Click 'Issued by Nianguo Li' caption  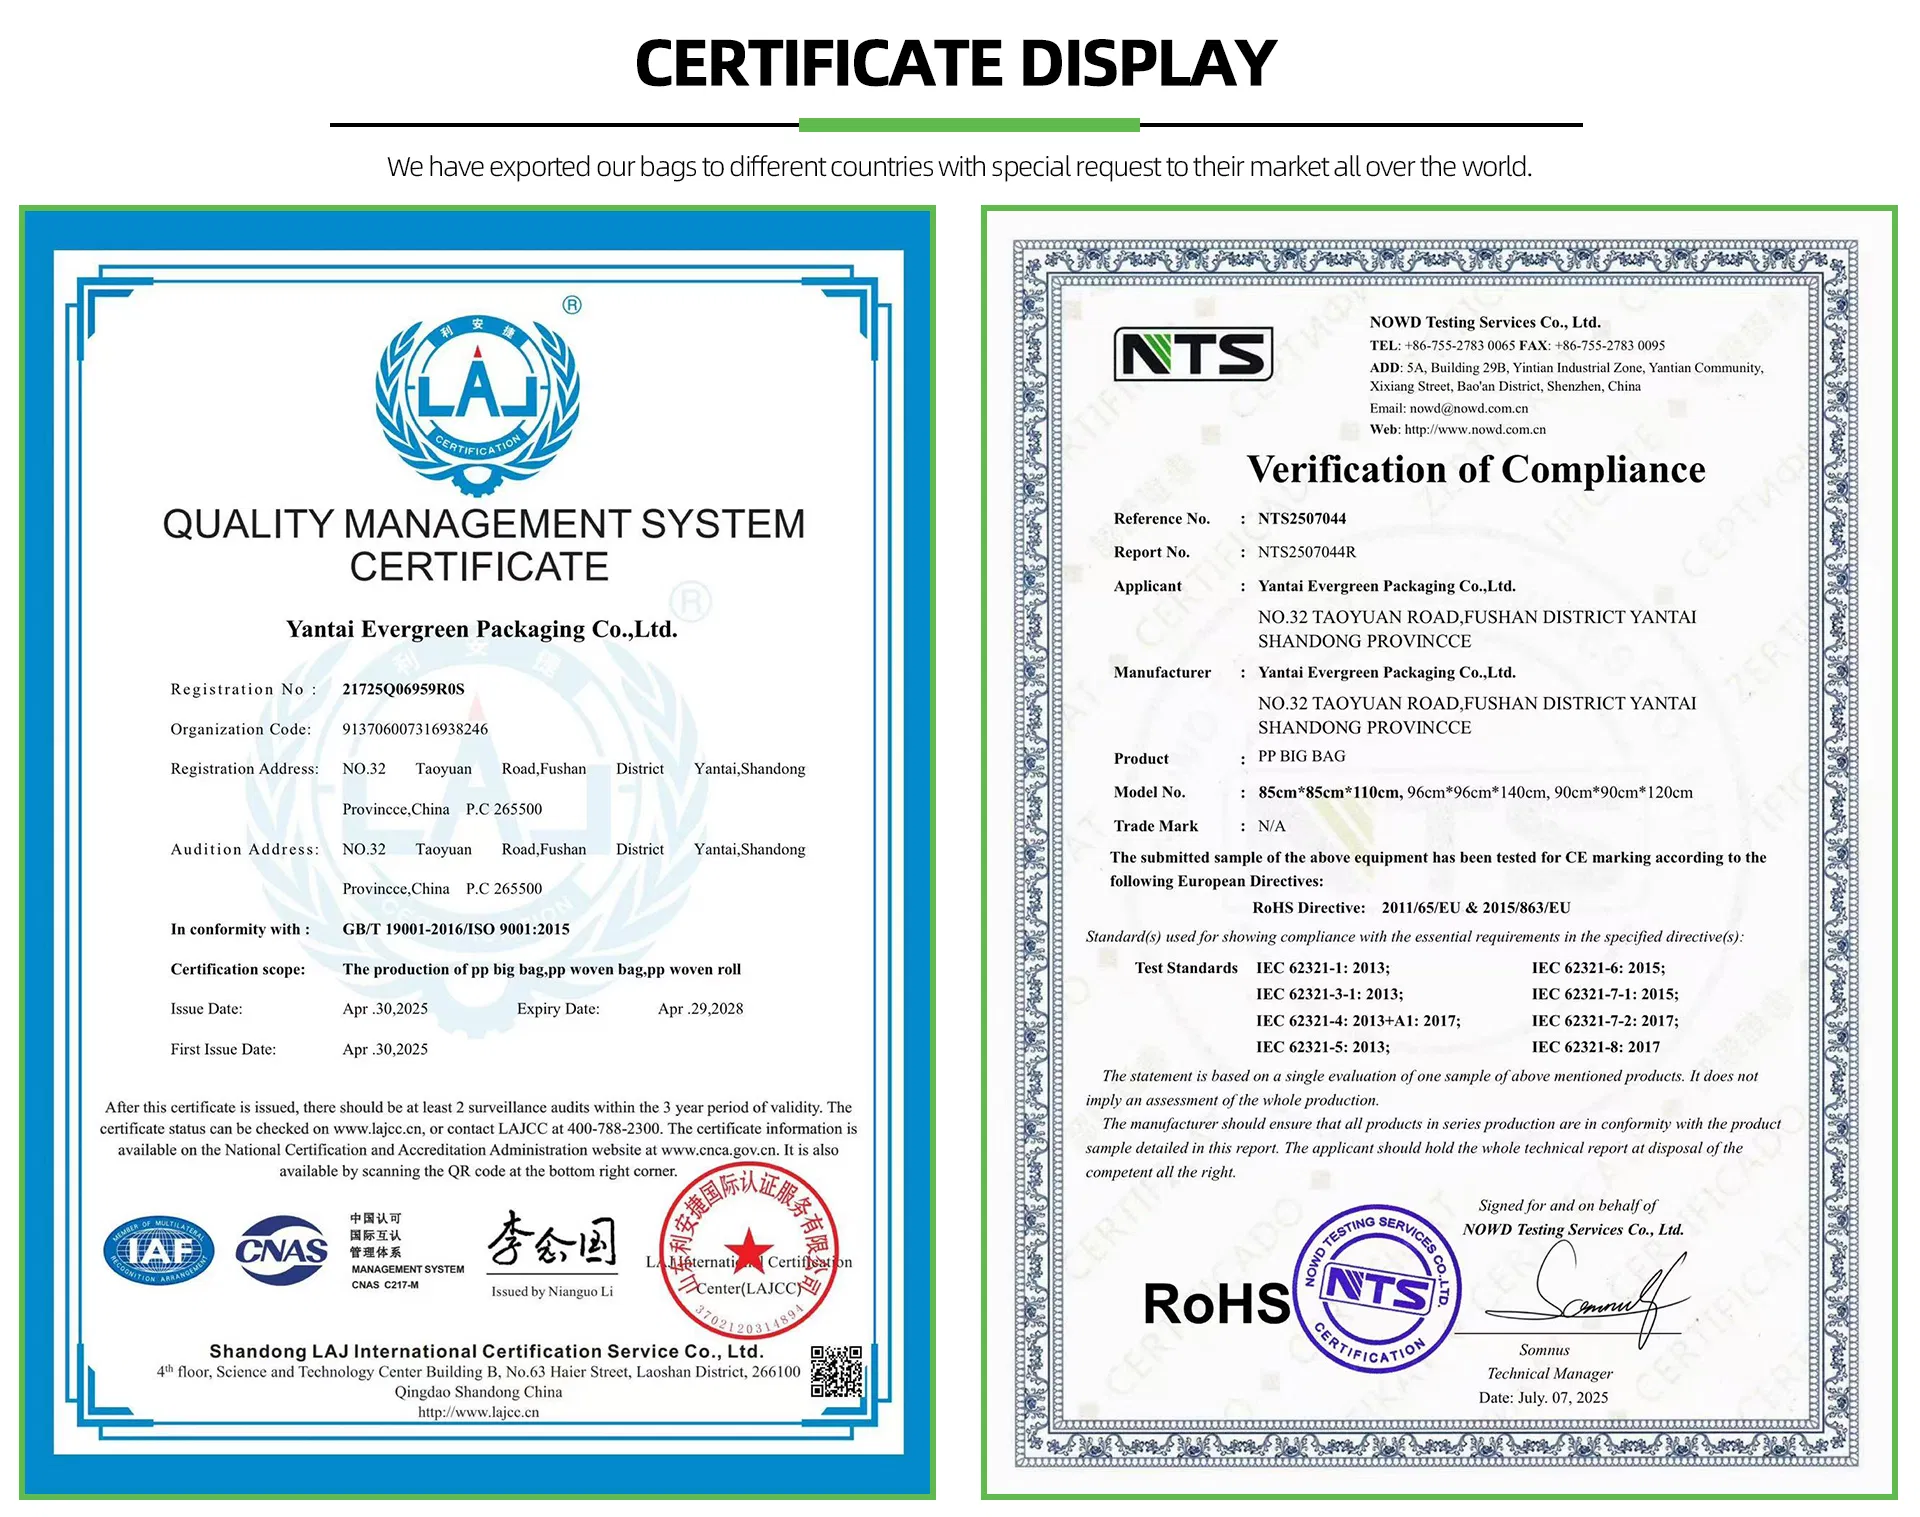[552, 1292]
